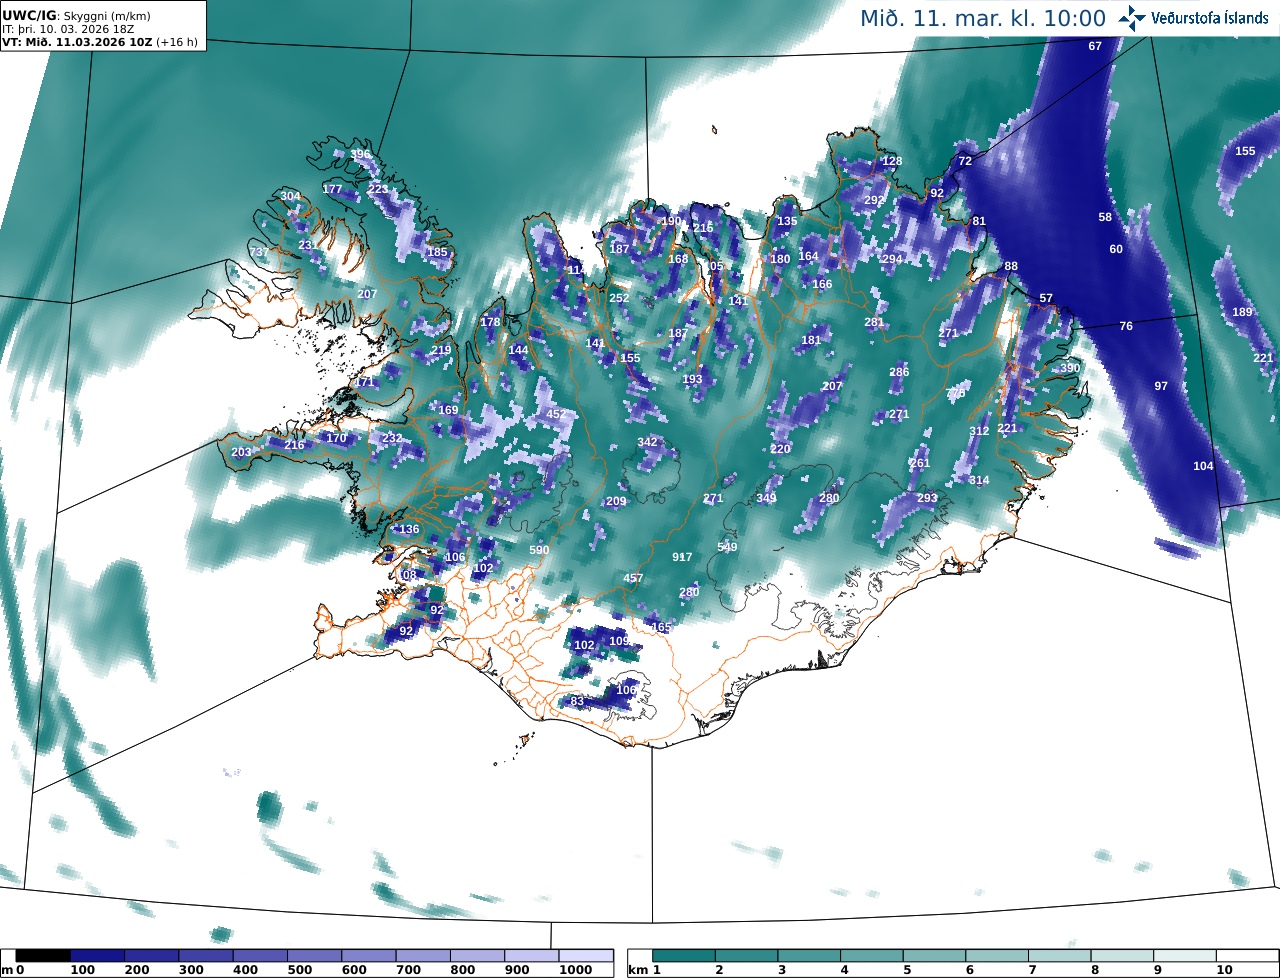The image size is (1280, 978).
Task: Click the 5–6 km teal legend swatch
Action: click(x=934, y=956)
